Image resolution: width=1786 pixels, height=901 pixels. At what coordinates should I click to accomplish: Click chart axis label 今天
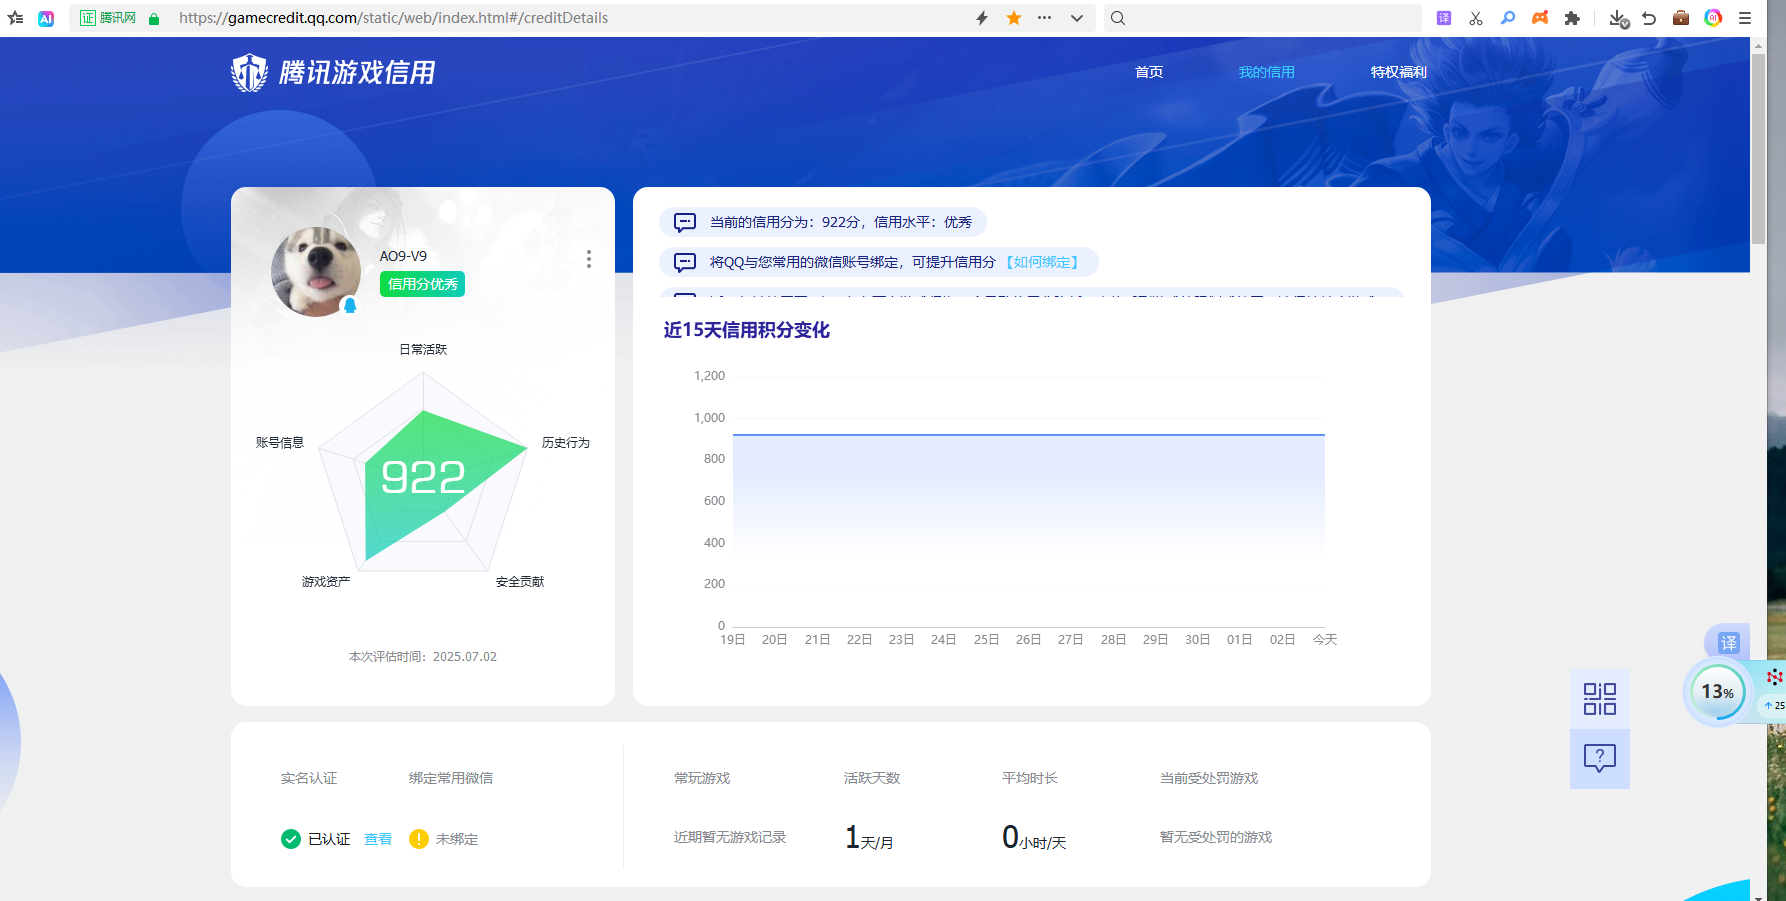tap(1325, 640)
